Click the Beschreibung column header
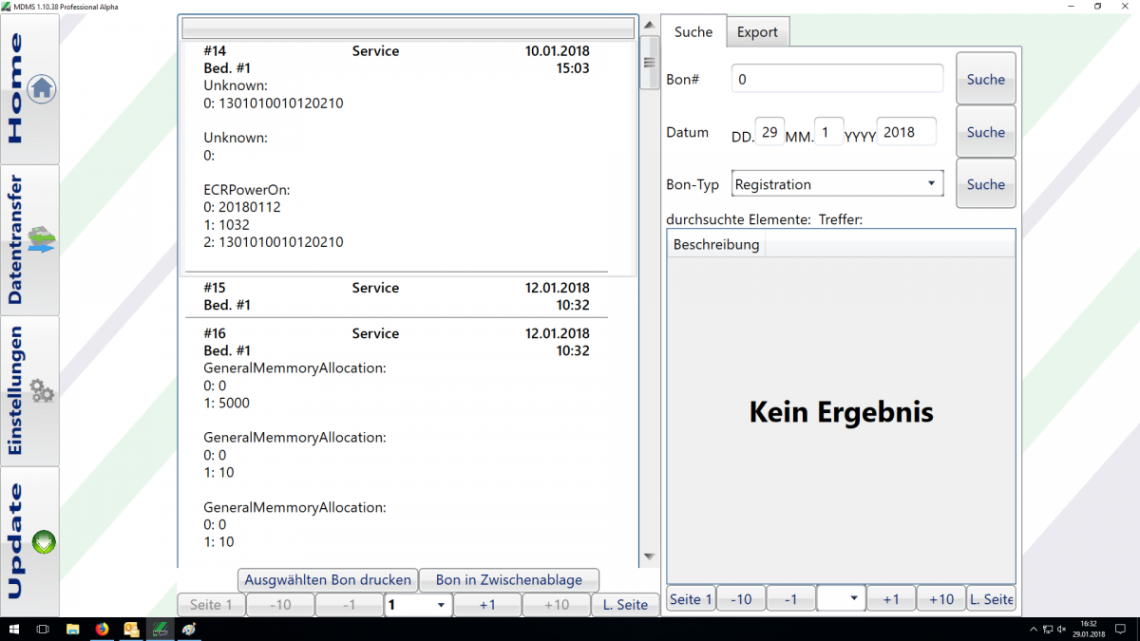 click(x=716, y=244)
